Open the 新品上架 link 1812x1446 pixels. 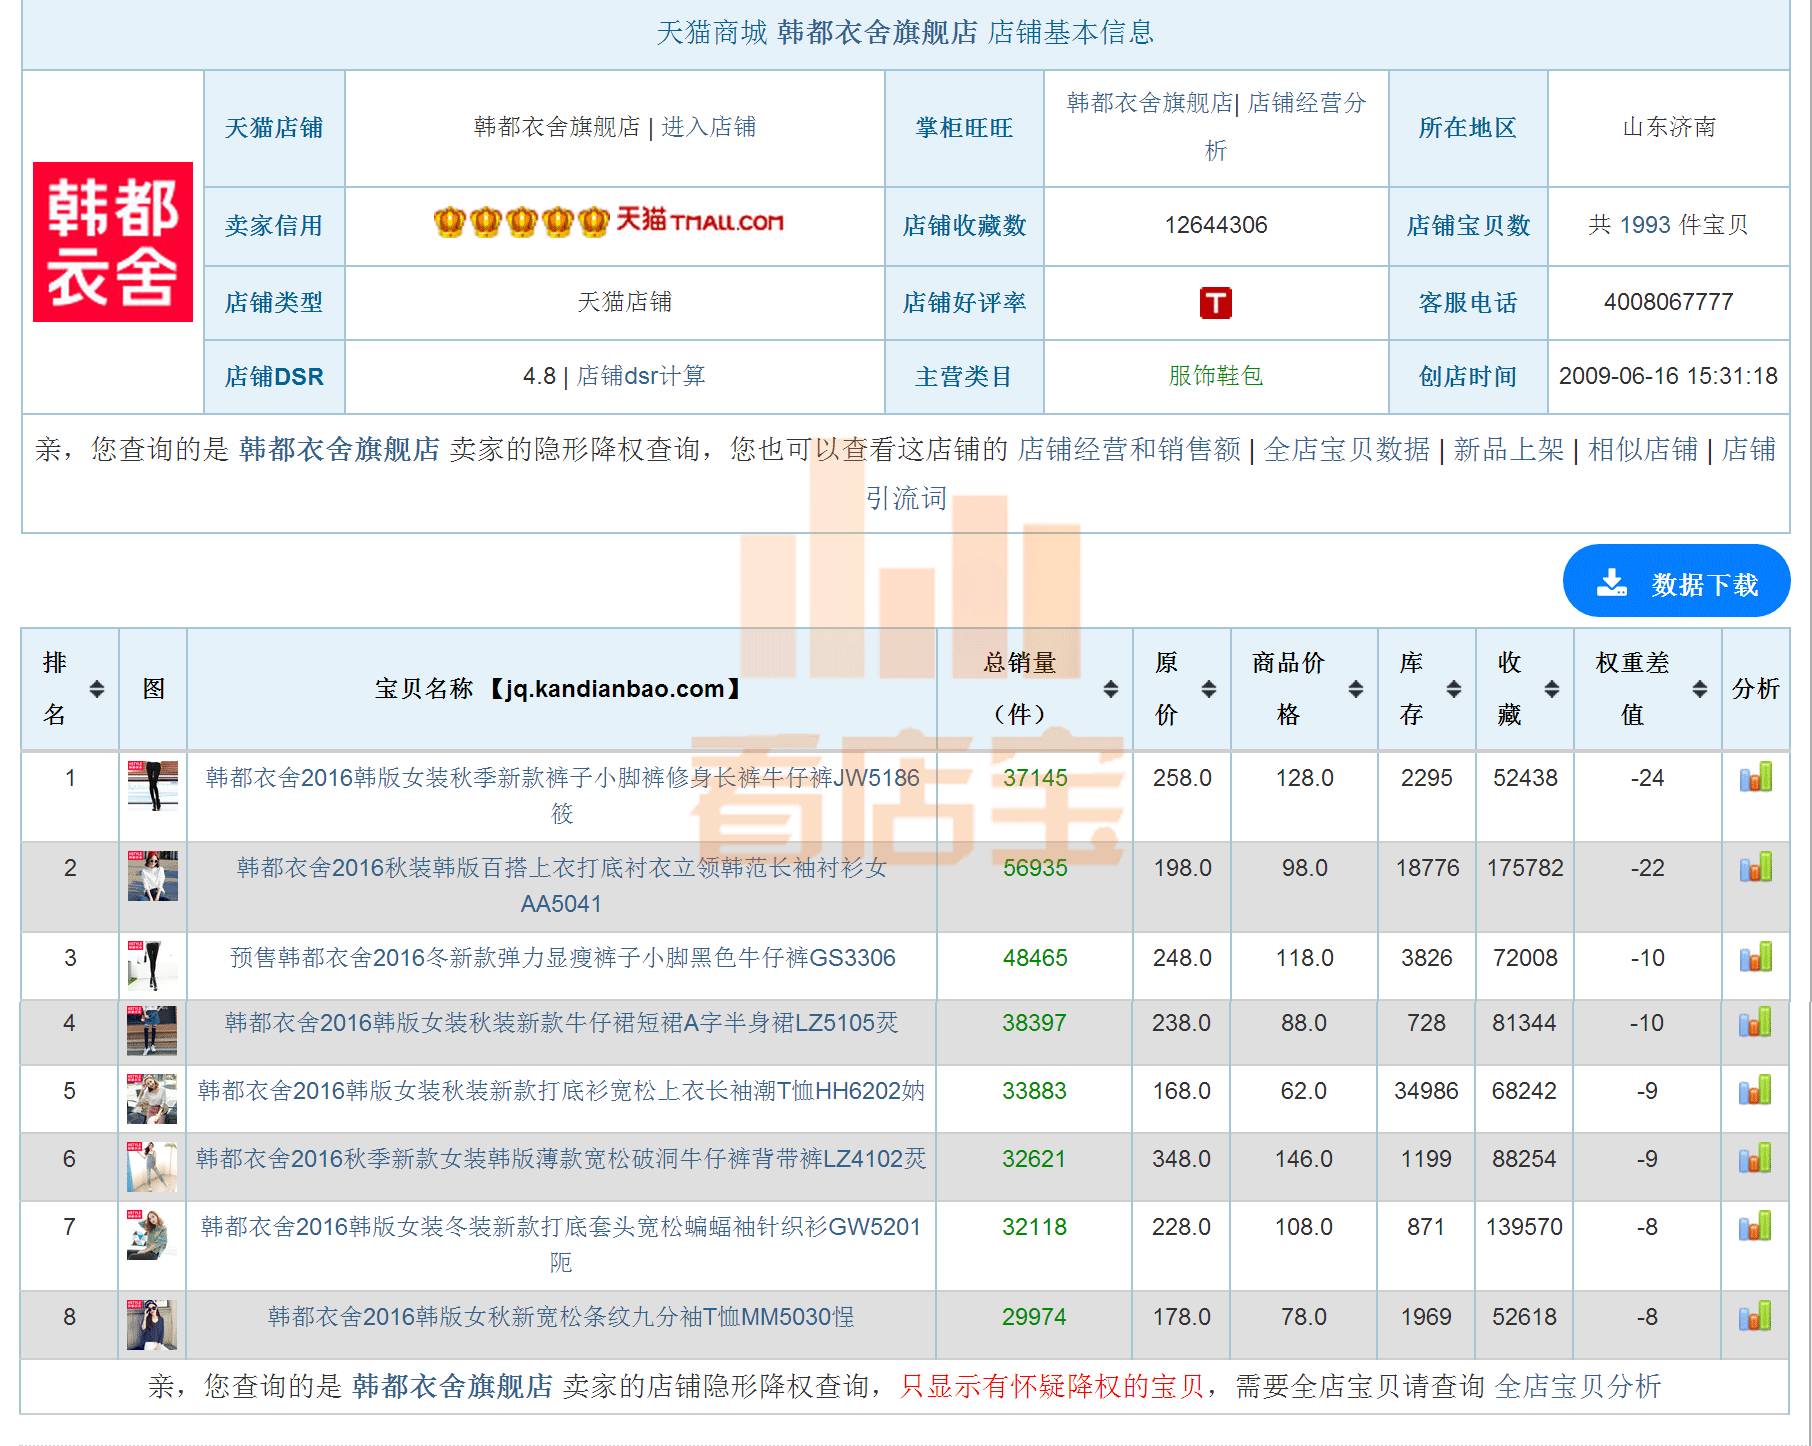(1509, 450)
